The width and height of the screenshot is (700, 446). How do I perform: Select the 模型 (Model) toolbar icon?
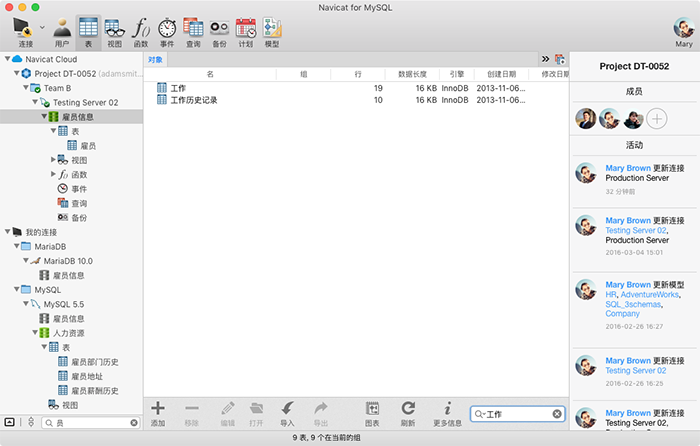(x=272, y=32)
